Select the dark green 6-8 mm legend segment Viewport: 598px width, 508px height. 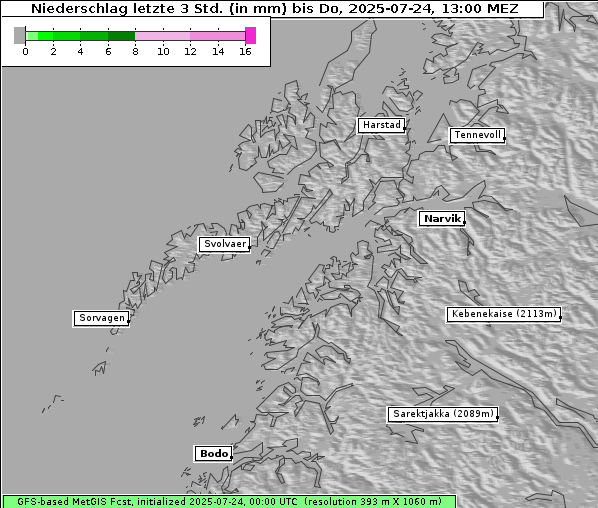(122, 36)
